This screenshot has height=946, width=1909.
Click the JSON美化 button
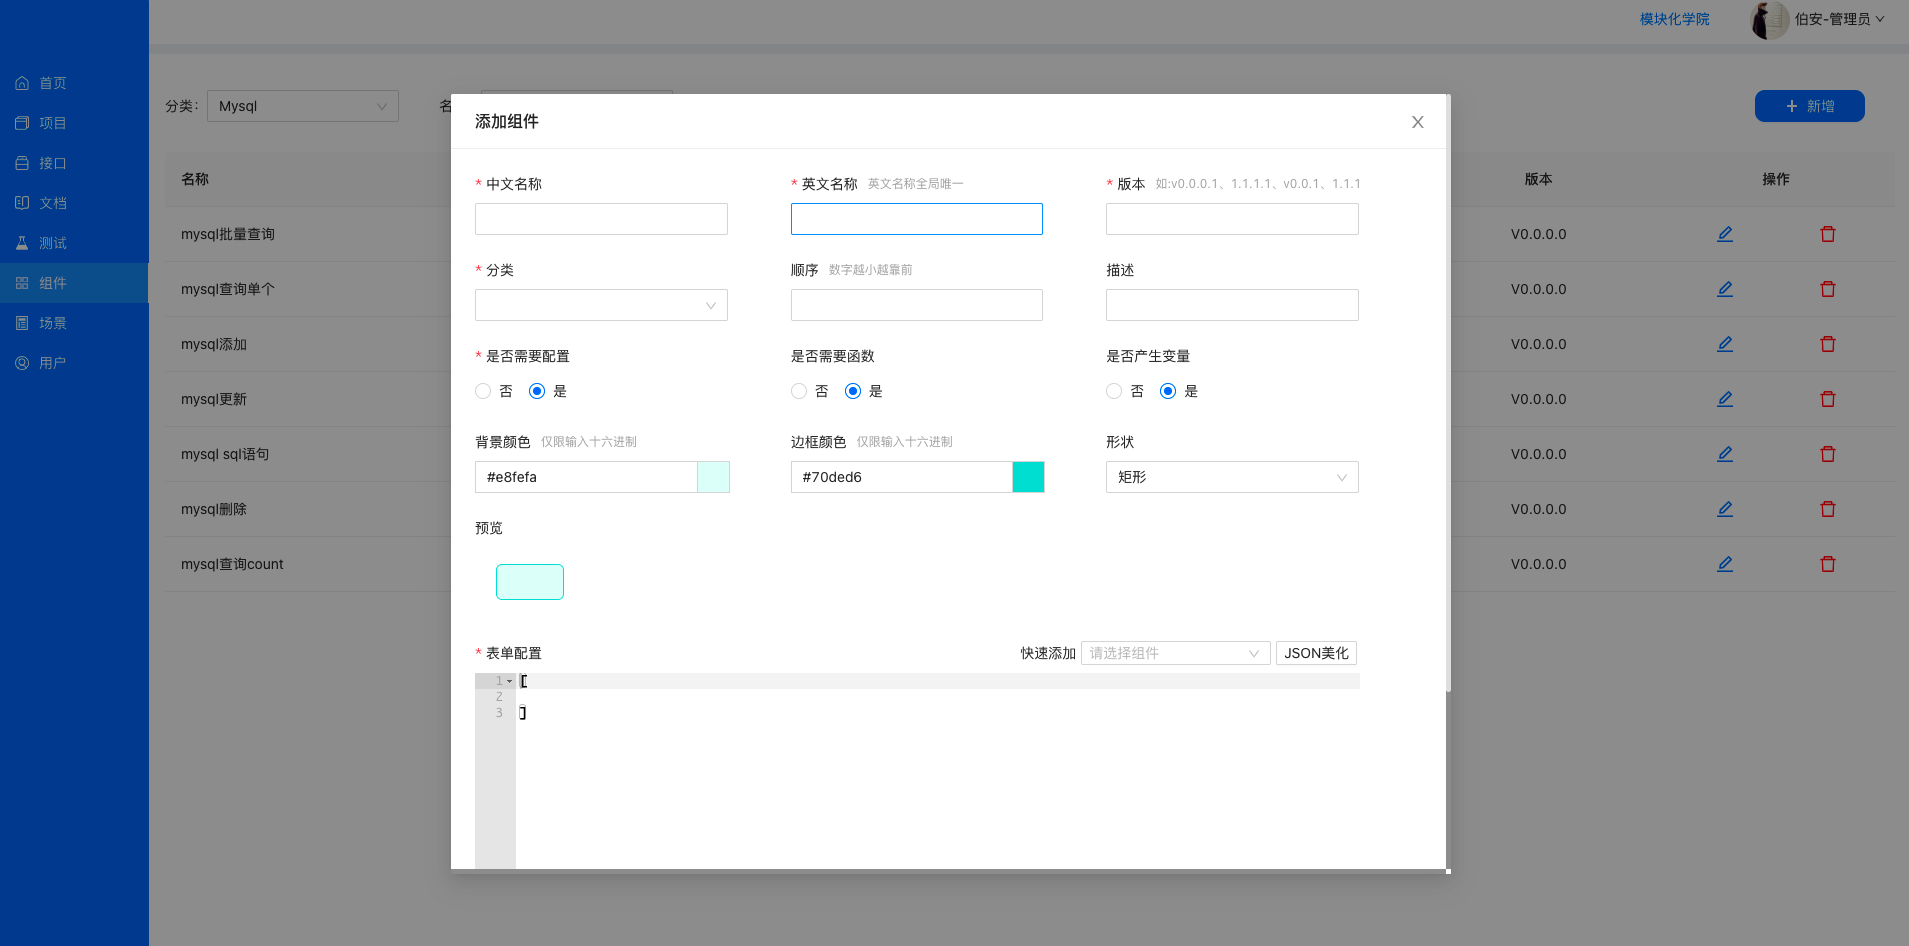(1316, 653)
